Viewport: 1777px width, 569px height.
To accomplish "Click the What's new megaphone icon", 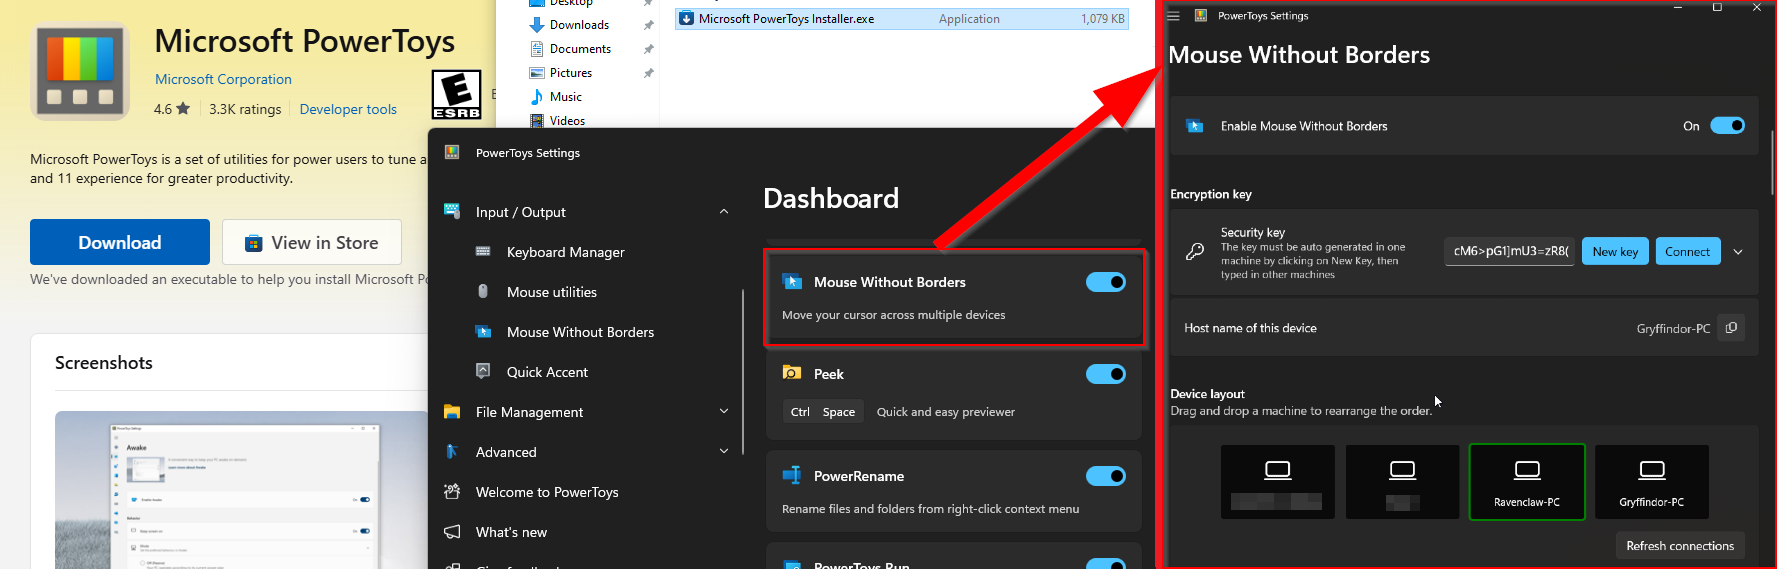I will tap(452, 531).
